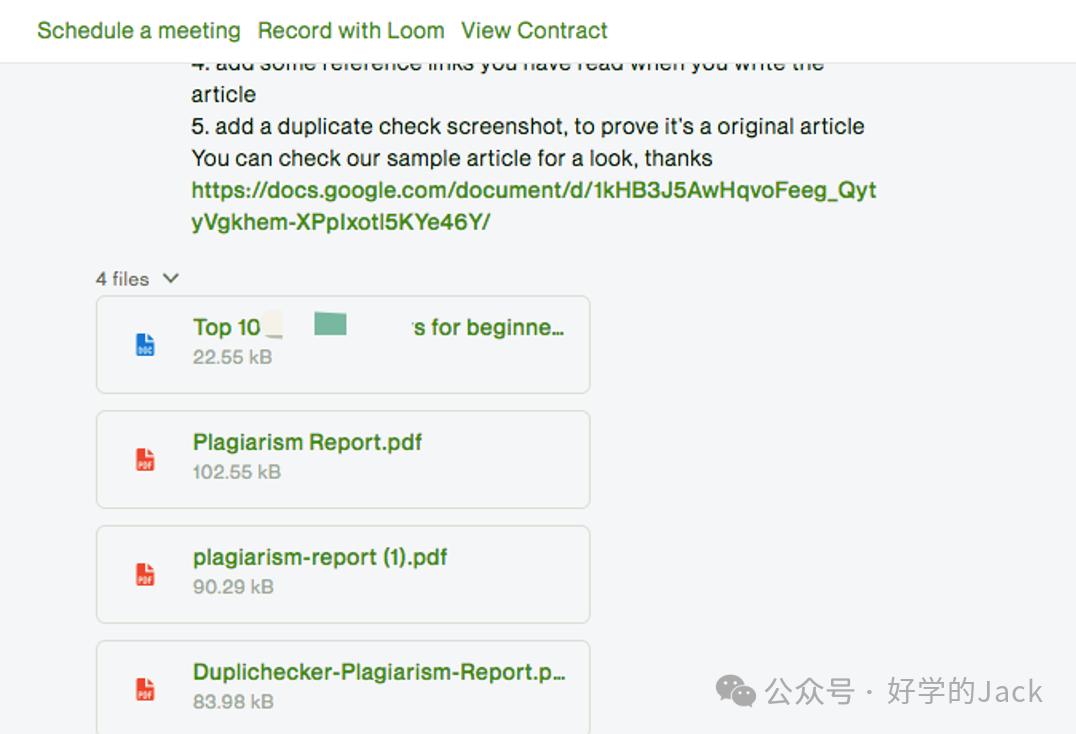Viewport: 1076px width, 734px height.
Task: Collapse the 4 files chevron arrow
Action: point(171,278)
